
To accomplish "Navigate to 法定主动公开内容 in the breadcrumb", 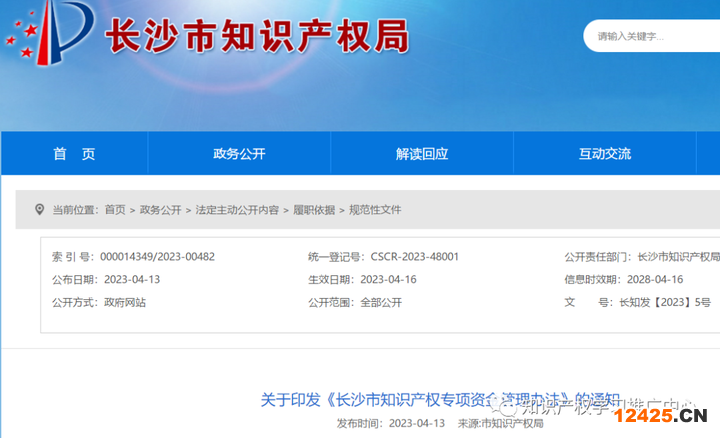I will (237, 210).
